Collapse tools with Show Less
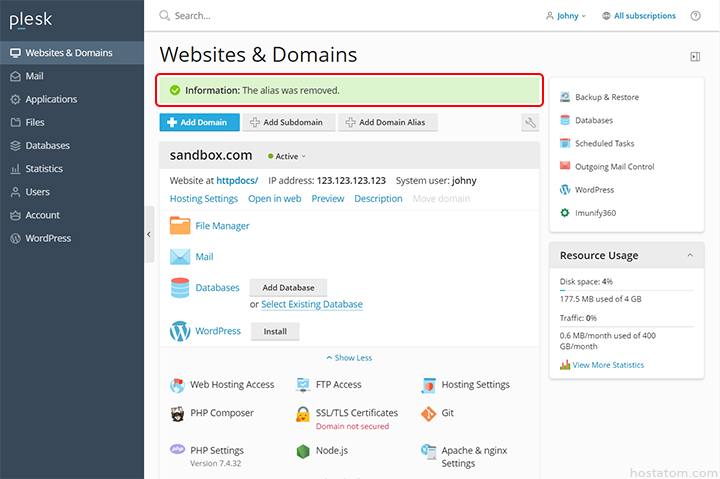 point(349,358)
